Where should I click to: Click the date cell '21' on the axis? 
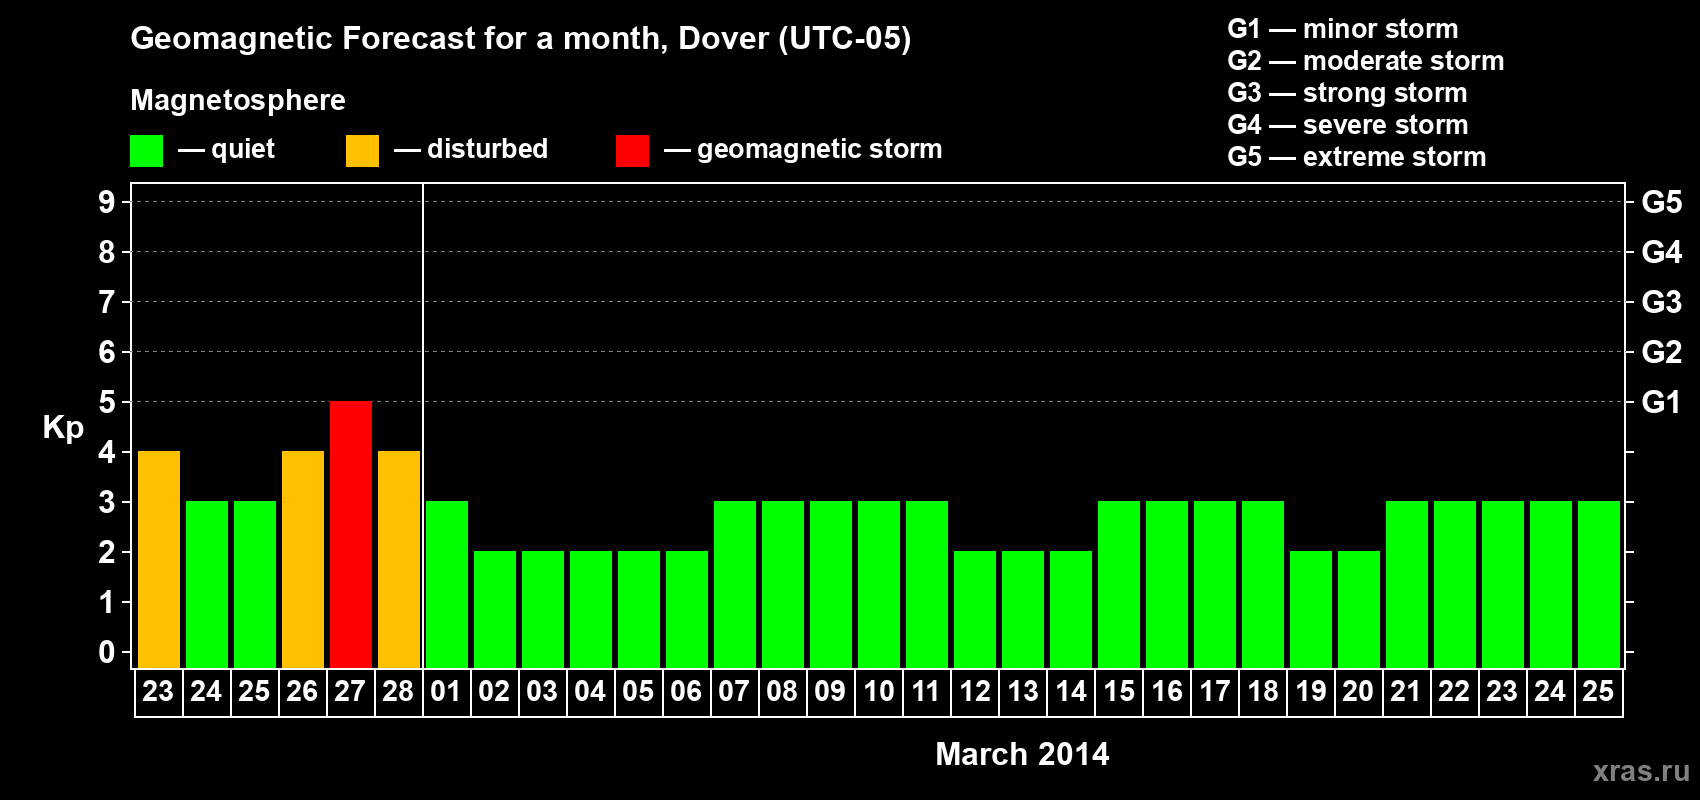(x=1407, y=692)
